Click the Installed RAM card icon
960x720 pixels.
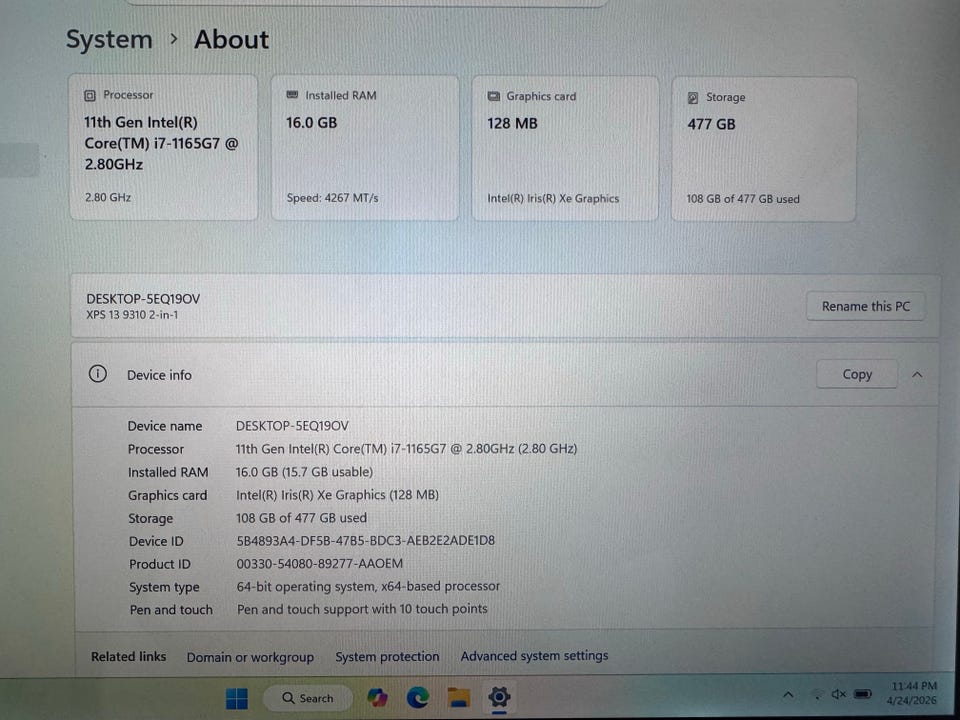pos(293,95)
